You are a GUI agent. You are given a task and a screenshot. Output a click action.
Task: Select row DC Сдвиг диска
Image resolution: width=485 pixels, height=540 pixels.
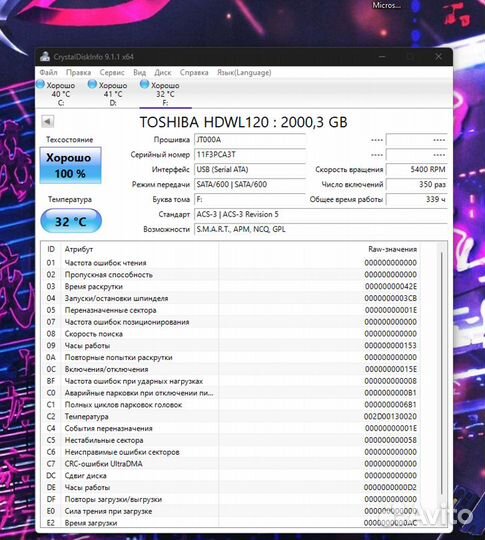point(231,476)
